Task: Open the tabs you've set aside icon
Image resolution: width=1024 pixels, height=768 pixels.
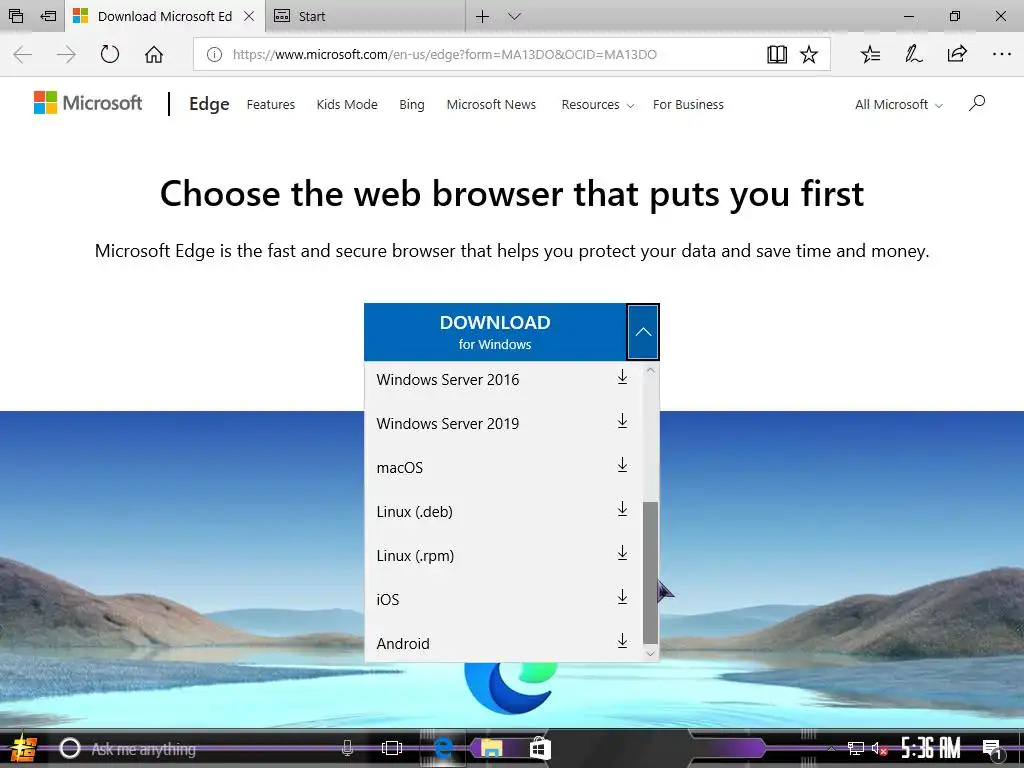Action: (x=16, y=16)
